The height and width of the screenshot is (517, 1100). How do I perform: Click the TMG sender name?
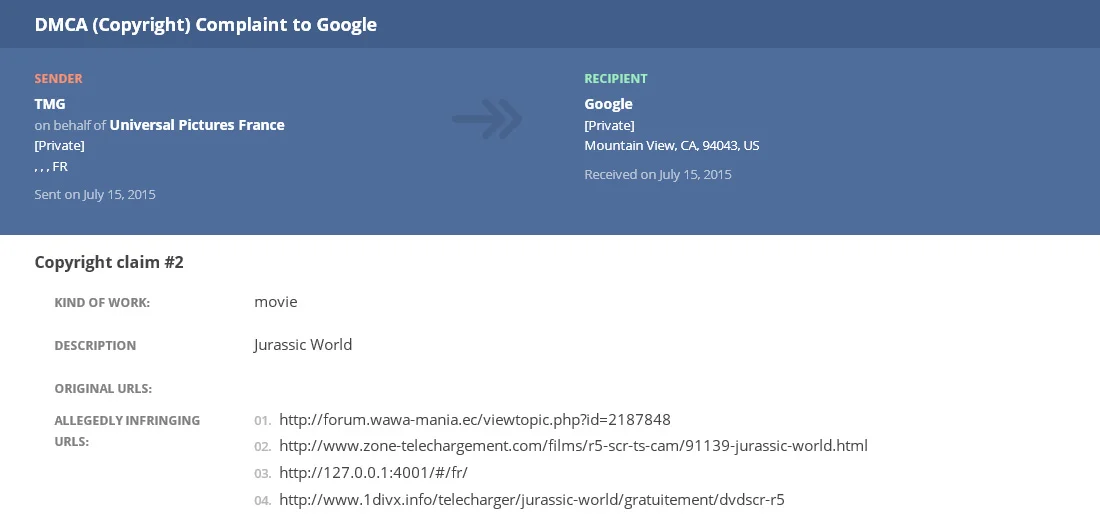50,104
